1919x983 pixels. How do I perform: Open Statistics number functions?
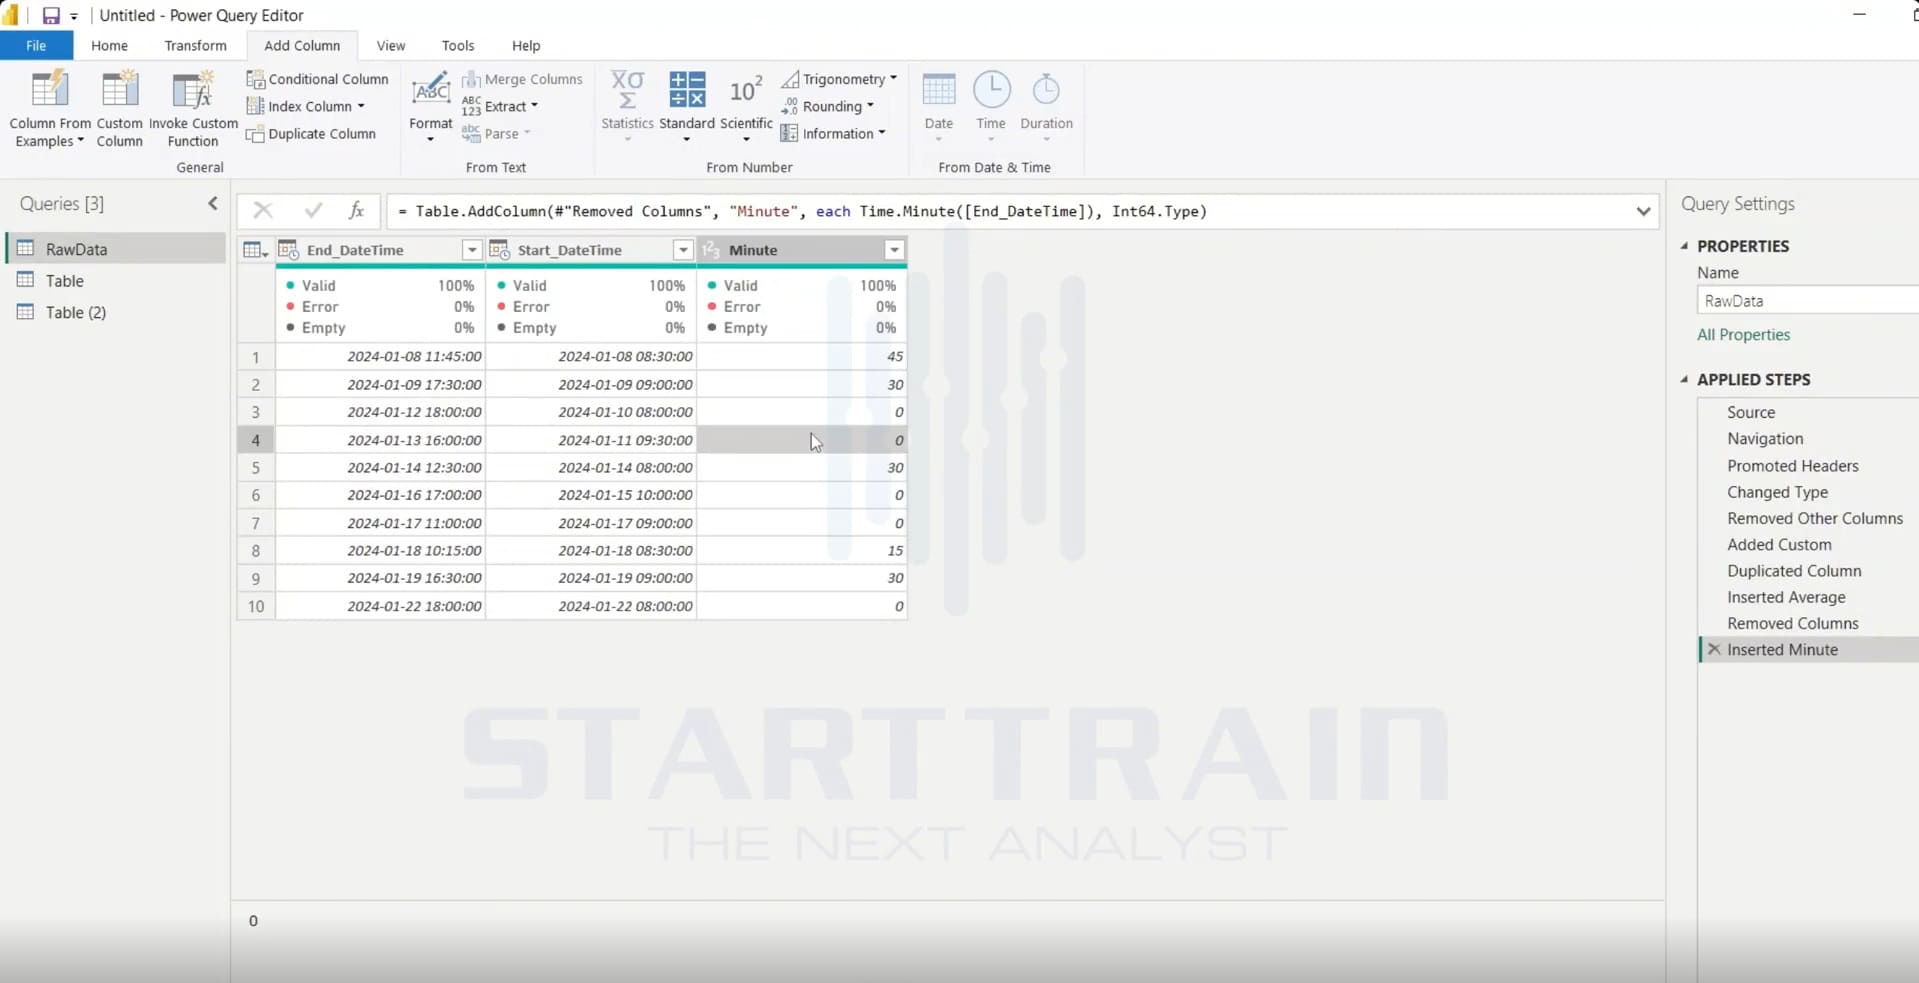tap(627, 108)
